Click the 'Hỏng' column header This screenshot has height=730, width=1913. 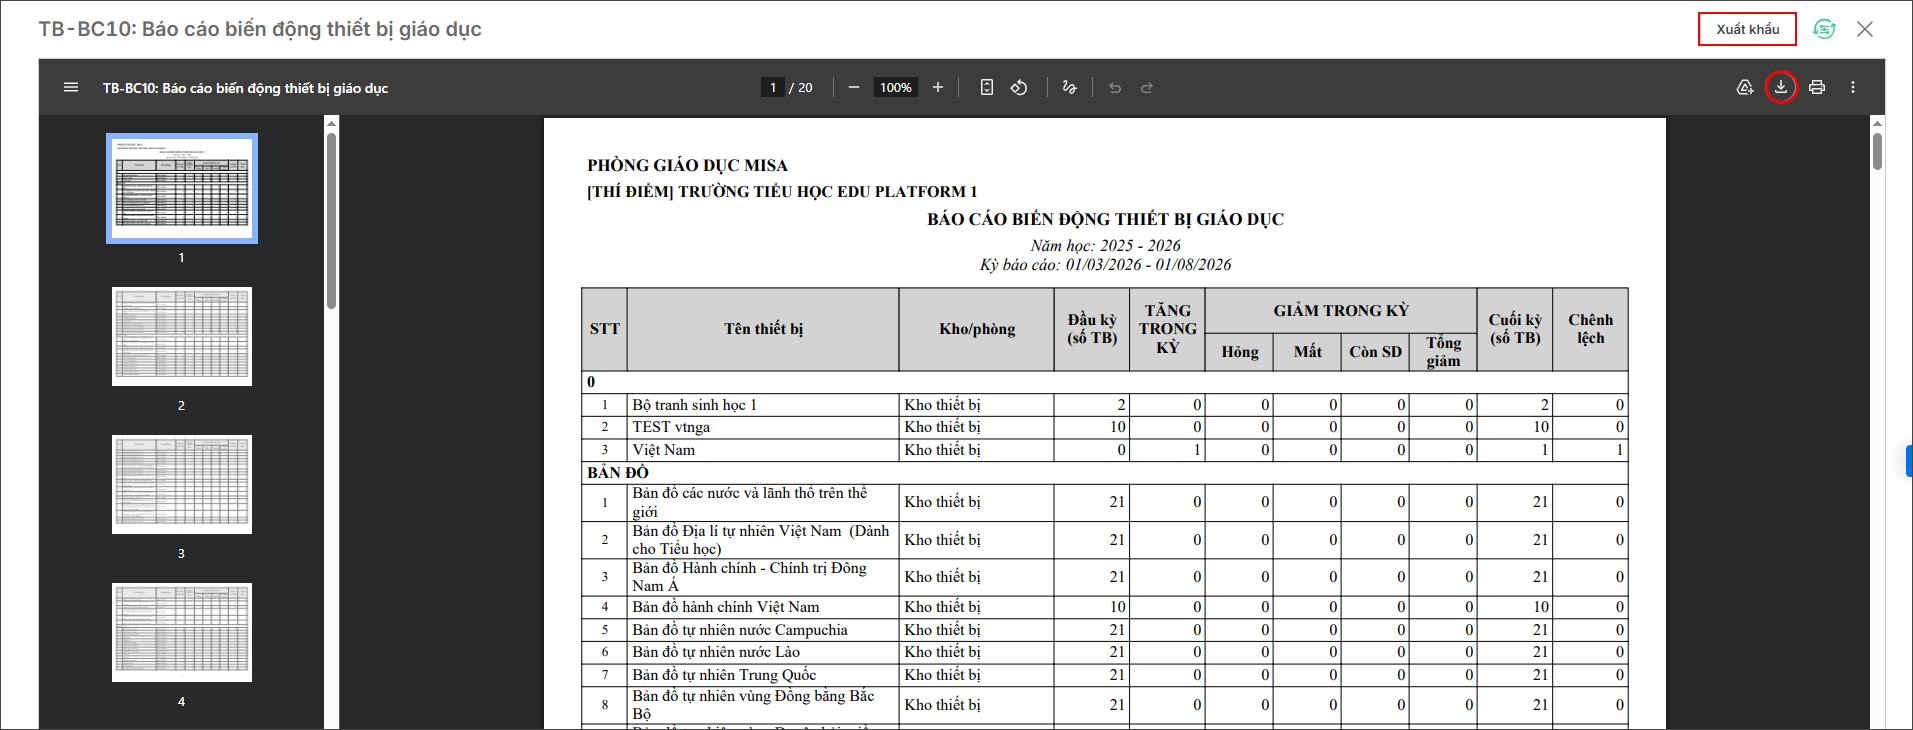point(1240,352)
